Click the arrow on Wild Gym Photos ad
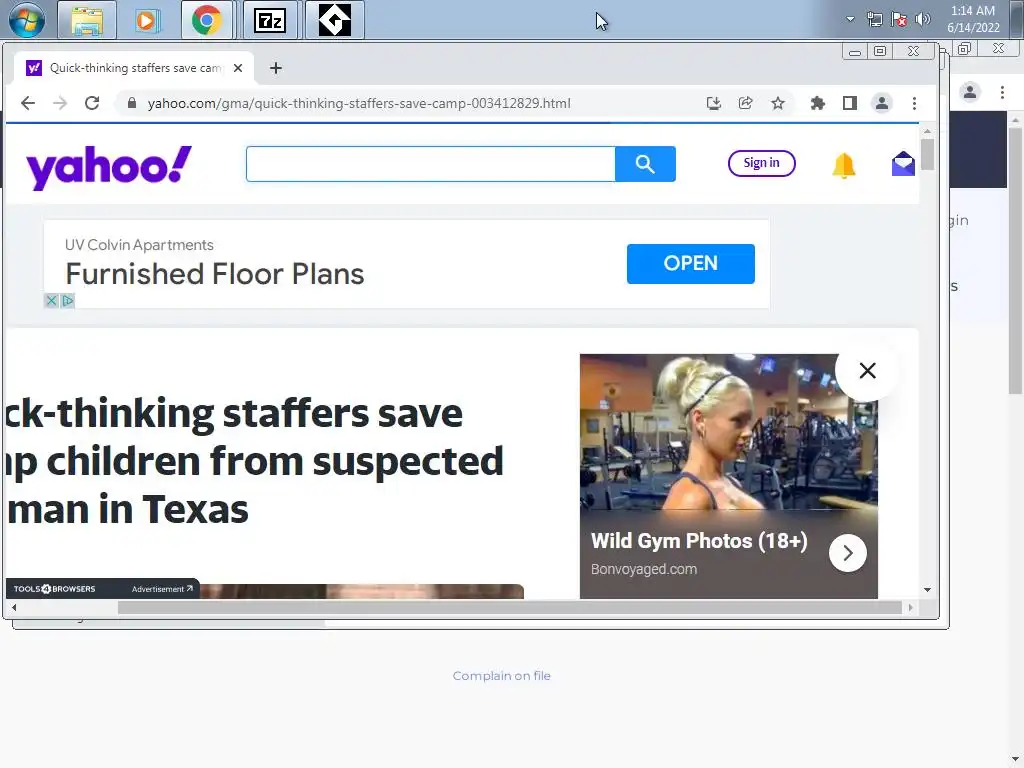1024x768 pixels. pos(848,553)
